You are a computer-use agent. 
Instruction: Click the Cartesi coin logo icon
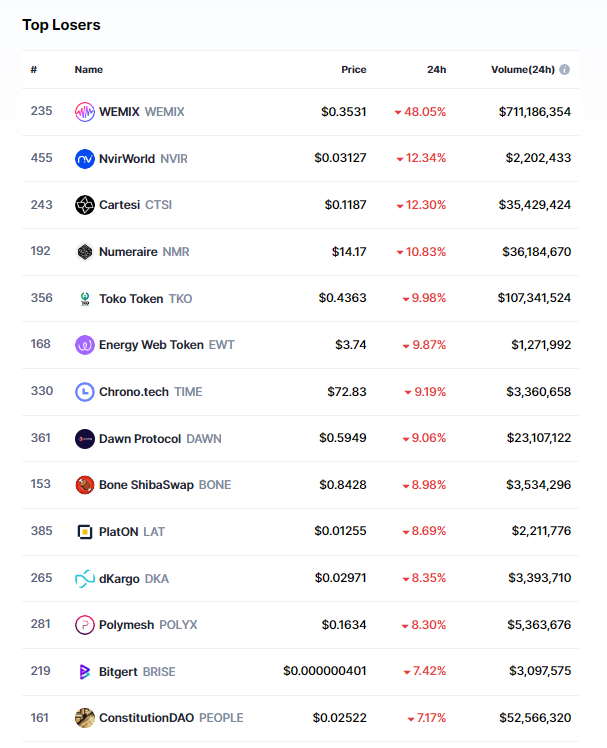click(x=85, y=205)
